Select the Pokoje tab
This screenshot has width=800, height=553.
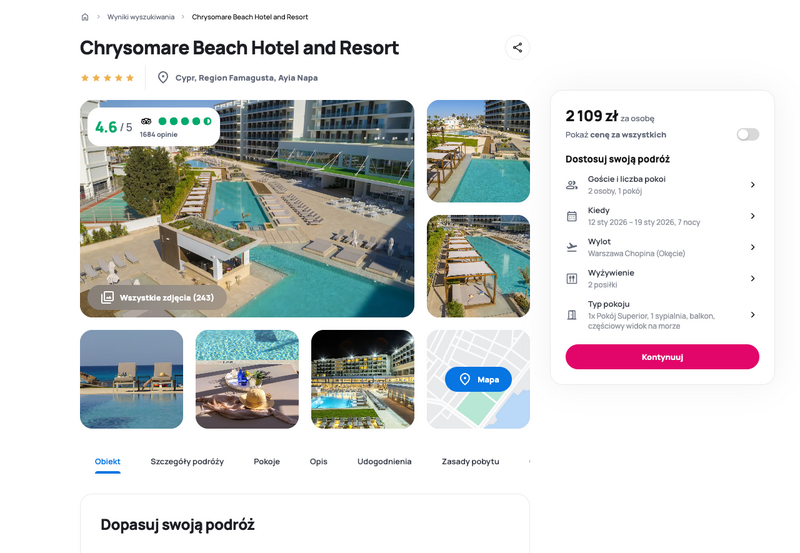pos(267,461)
